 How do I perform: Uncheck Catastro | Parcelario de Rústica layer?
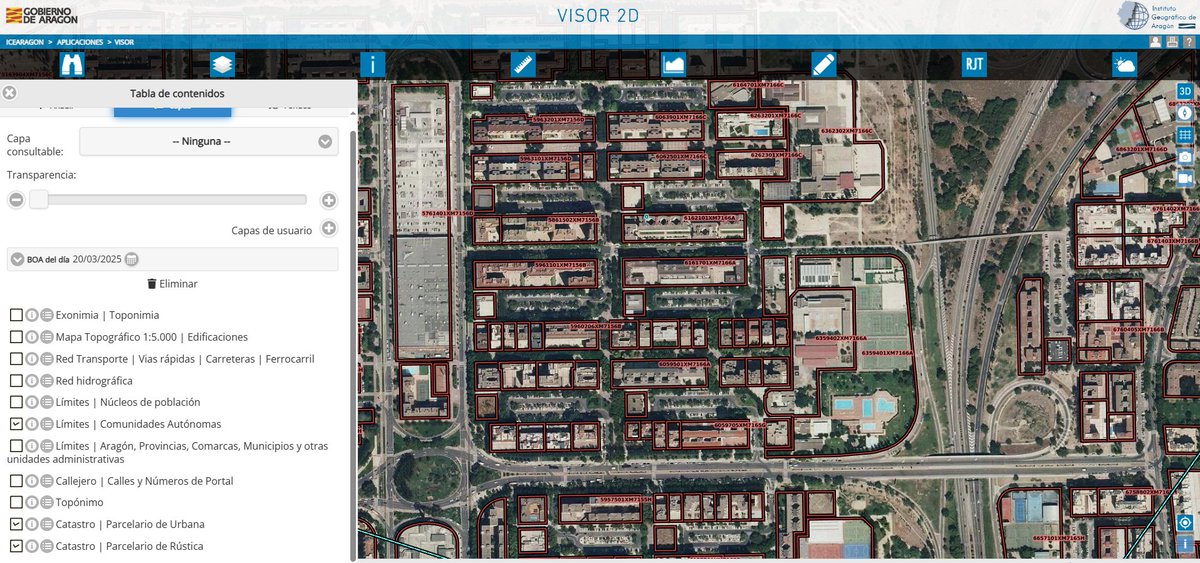16,546
